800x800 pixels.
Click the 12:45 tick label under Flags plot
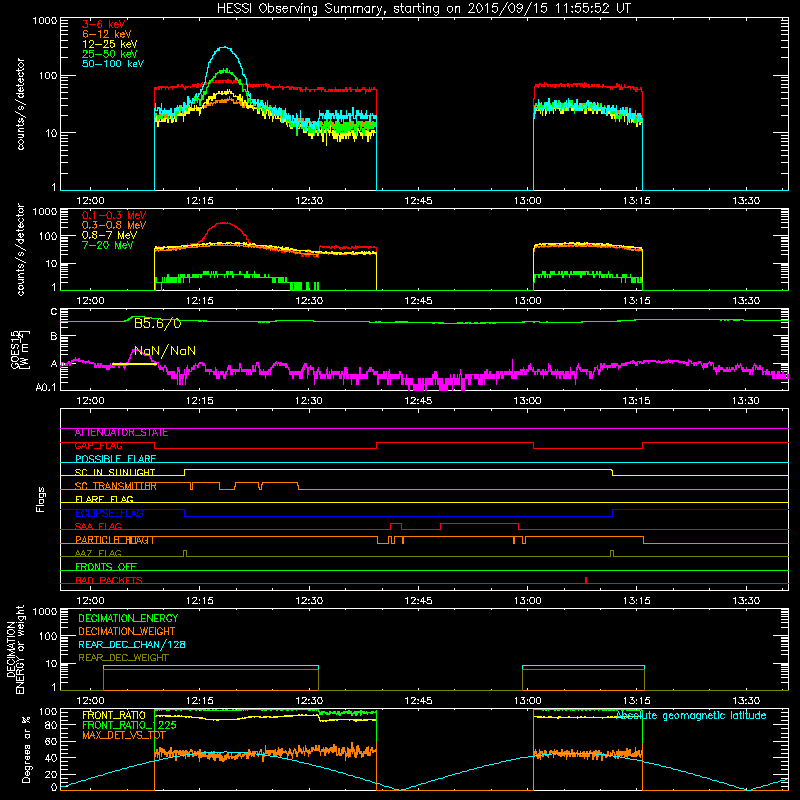click(418, 601)
